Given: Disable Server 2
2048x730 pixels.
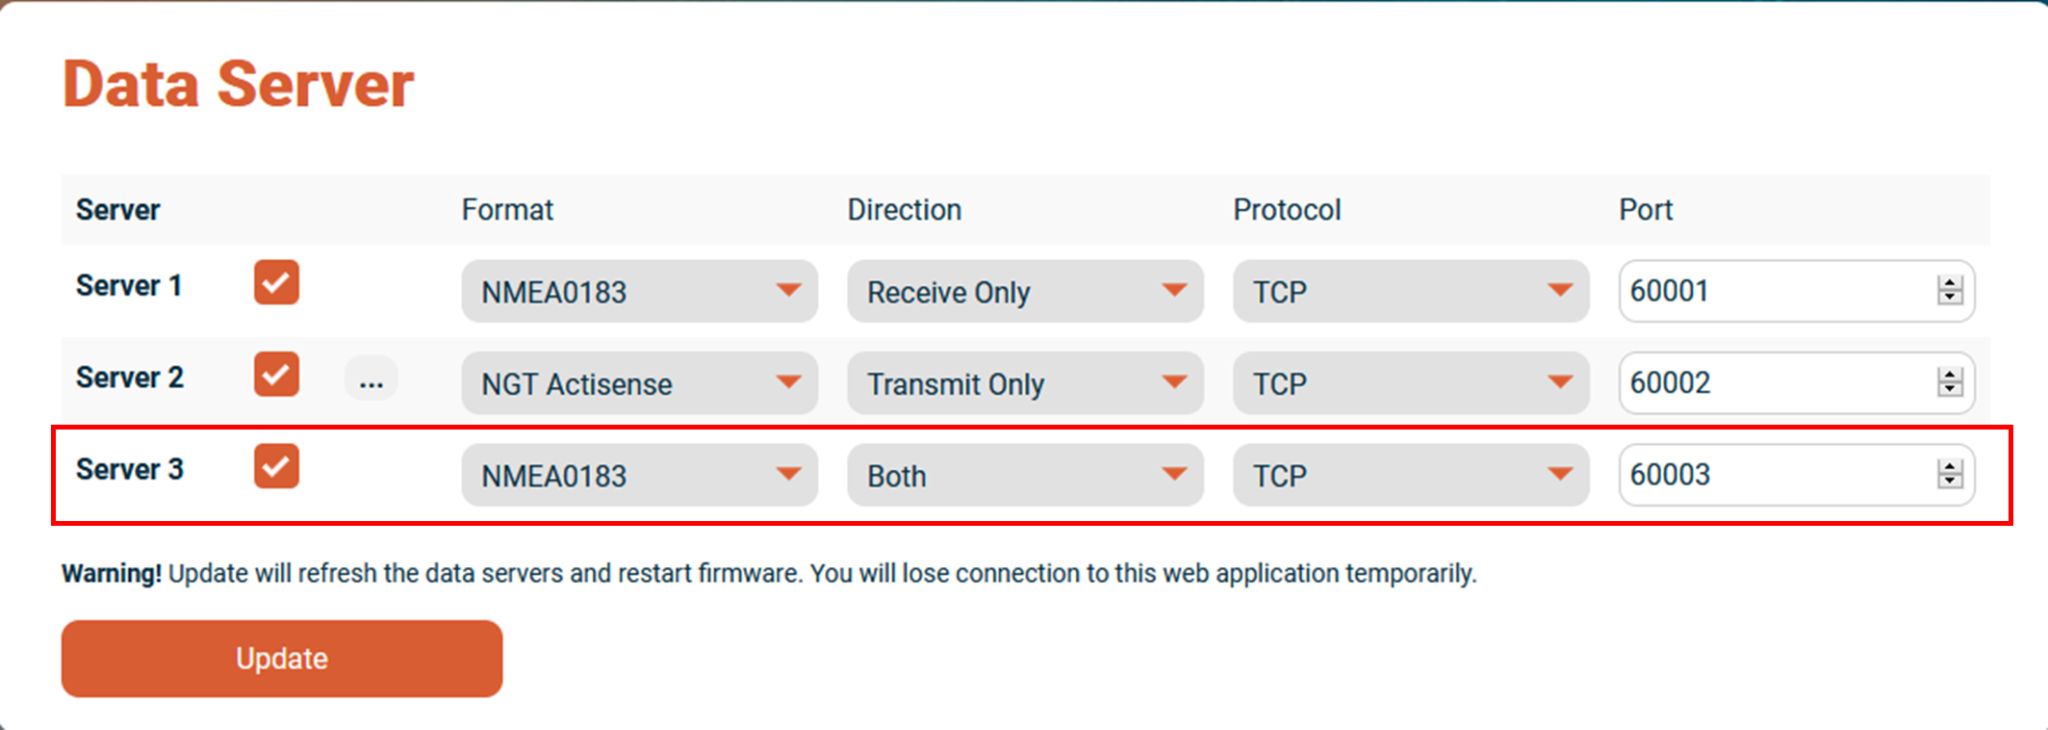Looking at the screenshot, I should click(276, 376).
